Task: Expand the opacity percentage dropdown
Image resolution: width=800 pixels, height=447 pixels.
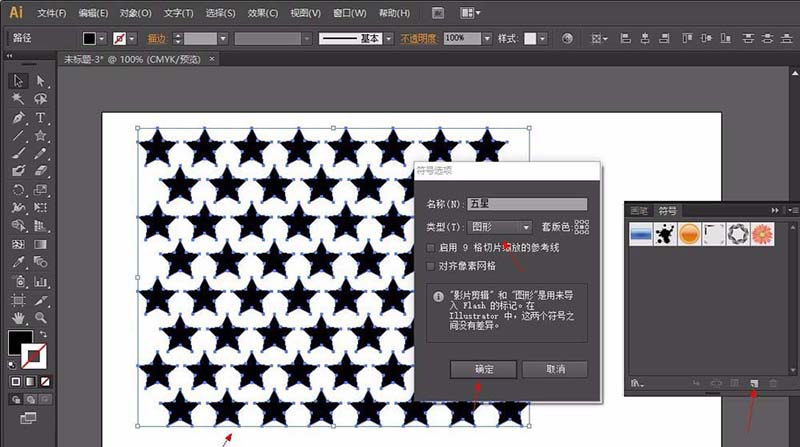Action: [x=485, y=38]
